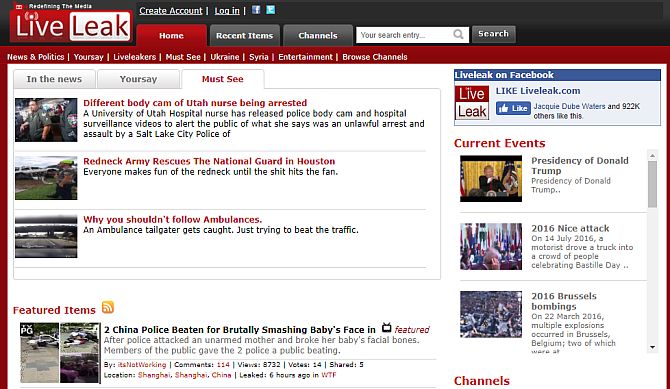Click Redneck Army Houston thumbnail
This screenshot has width=670, height=389.
[46, 178]
